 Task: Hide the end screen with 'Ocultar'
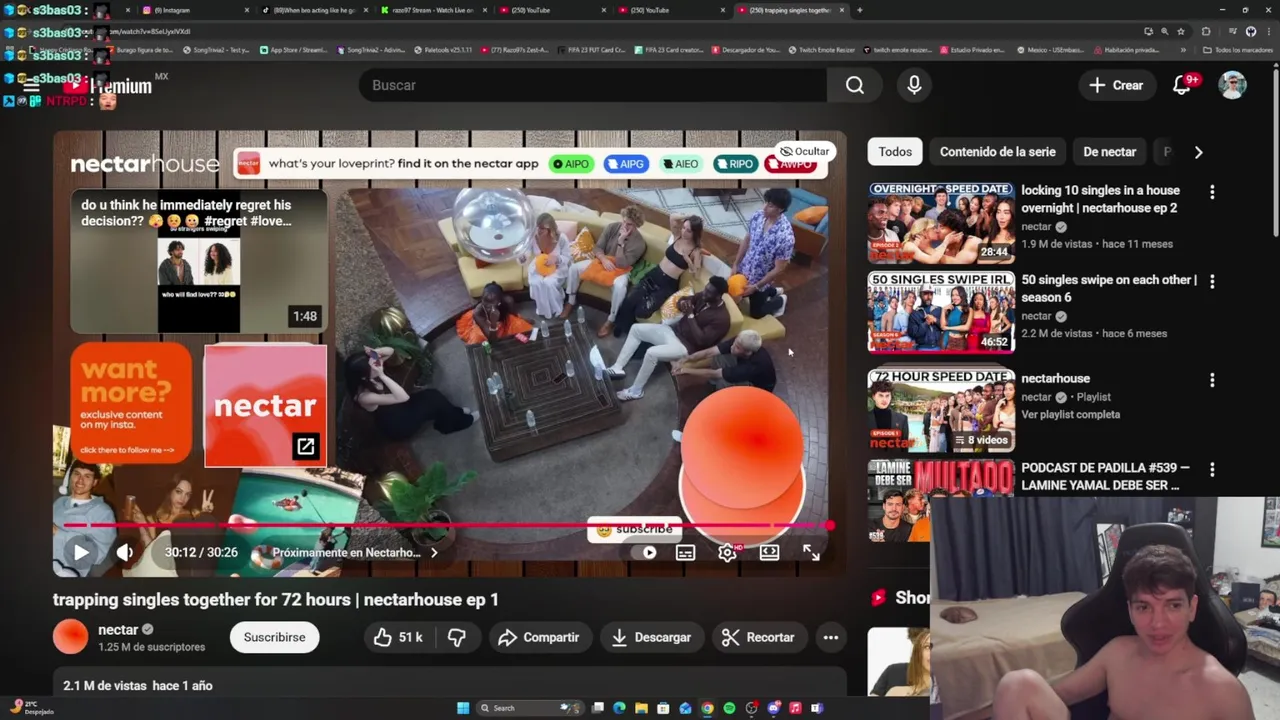tap(804, 151)
